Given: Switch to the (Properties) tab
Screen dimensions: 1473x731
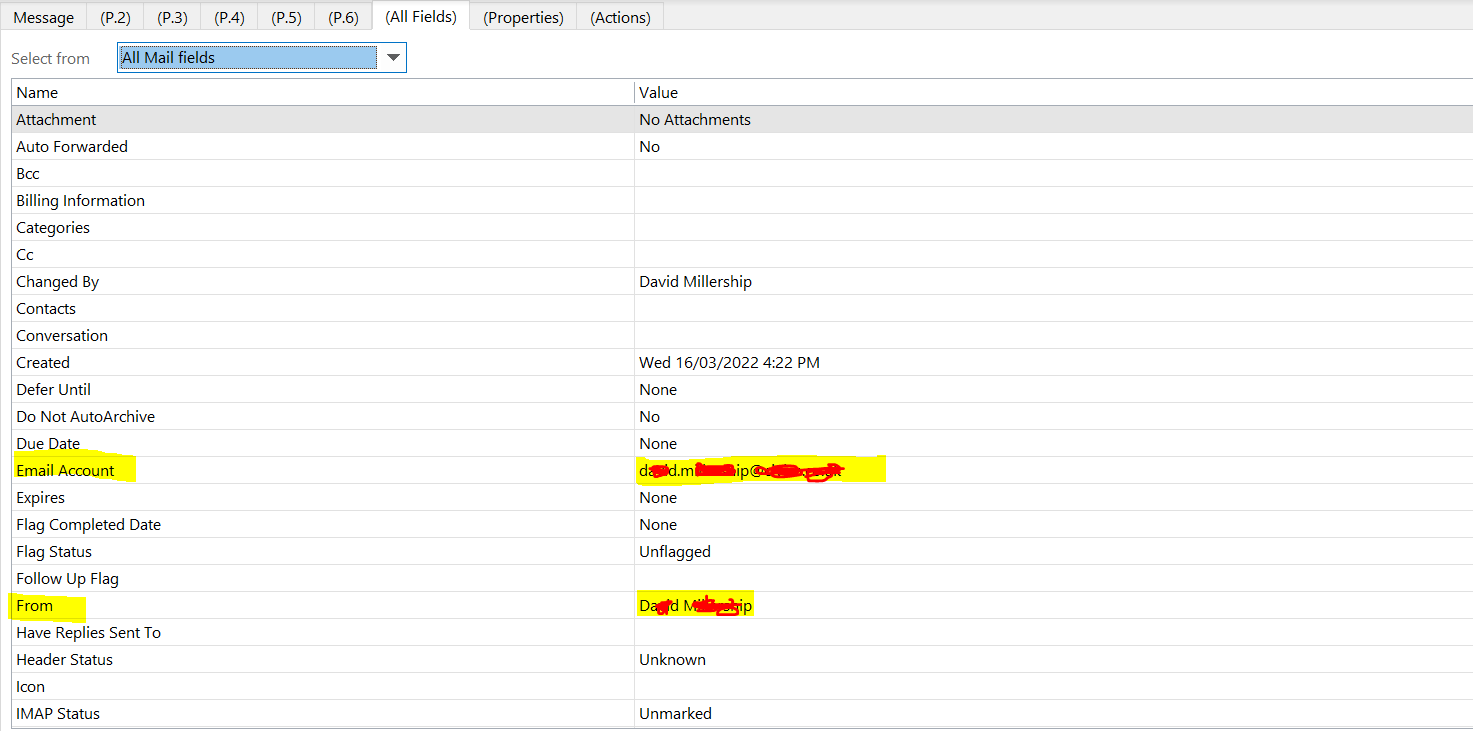Looking at the screenshot, I should coord(523,17).
